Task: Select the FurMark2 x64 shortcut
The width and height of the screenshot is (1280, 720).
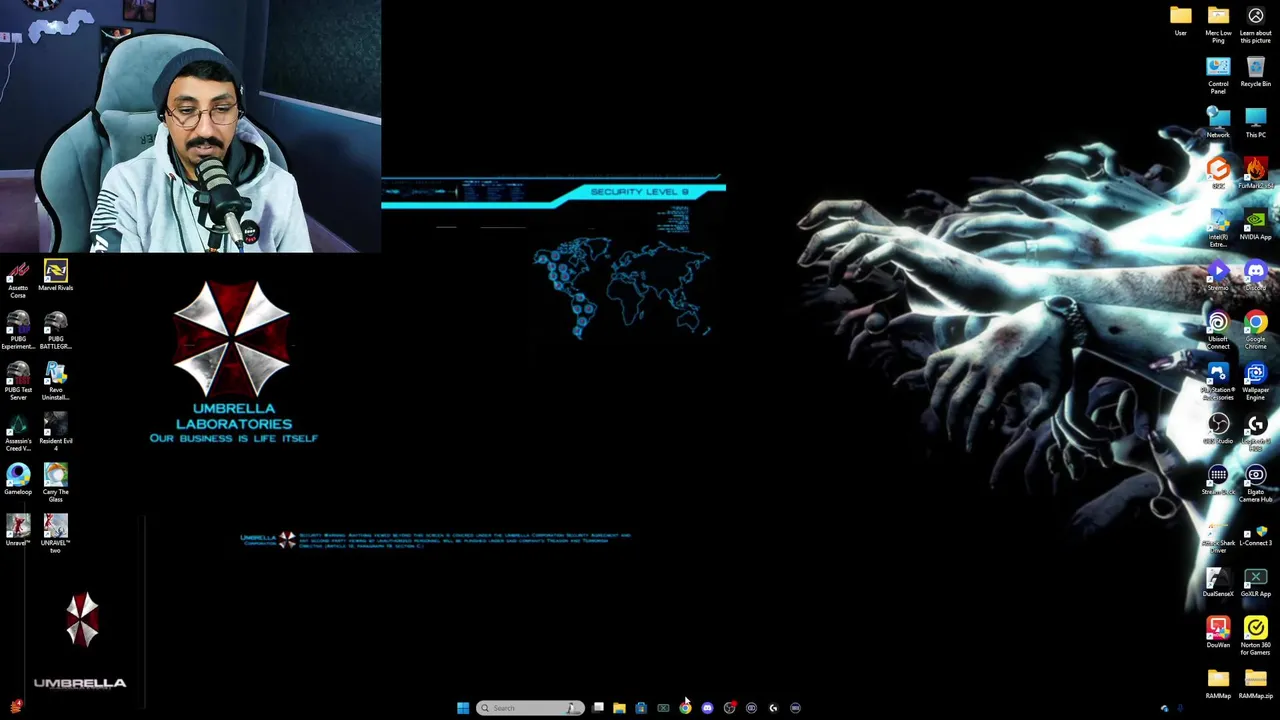Action: click(x=1256, y=170)
